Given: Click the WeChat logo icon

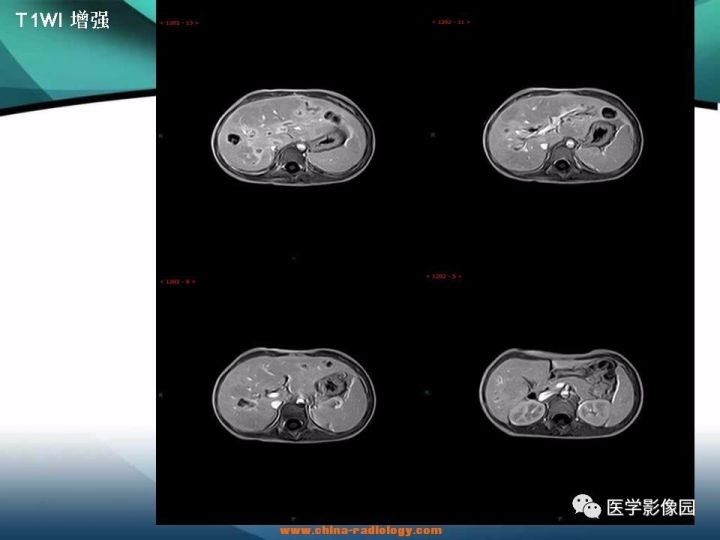Looking at the screenshot, I should pos(586,506).
